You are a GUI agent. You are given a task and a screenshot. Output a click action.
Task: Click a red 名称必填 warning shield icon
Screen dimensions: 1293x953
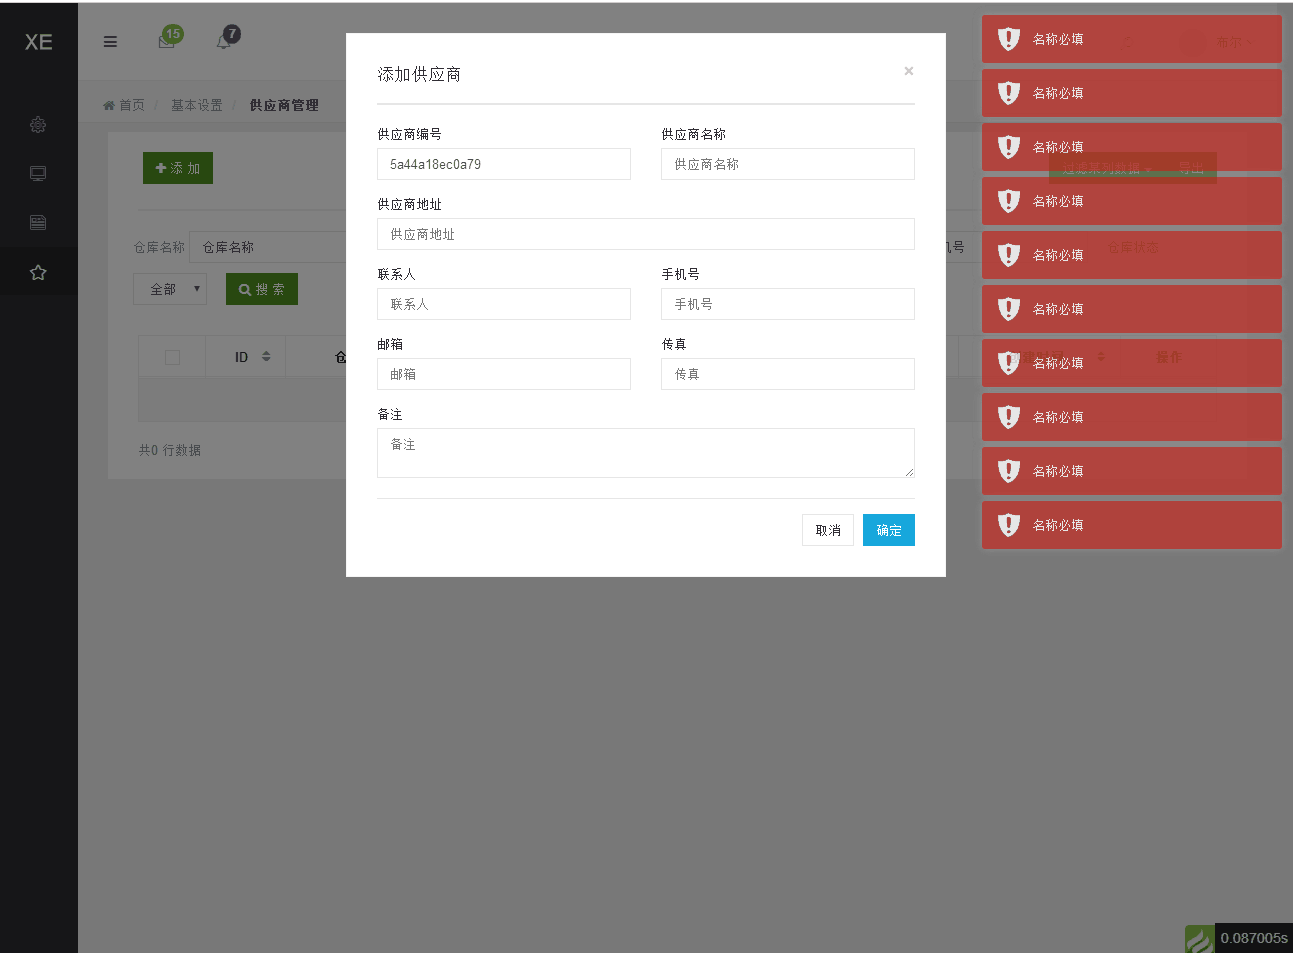click(1008, 39)
